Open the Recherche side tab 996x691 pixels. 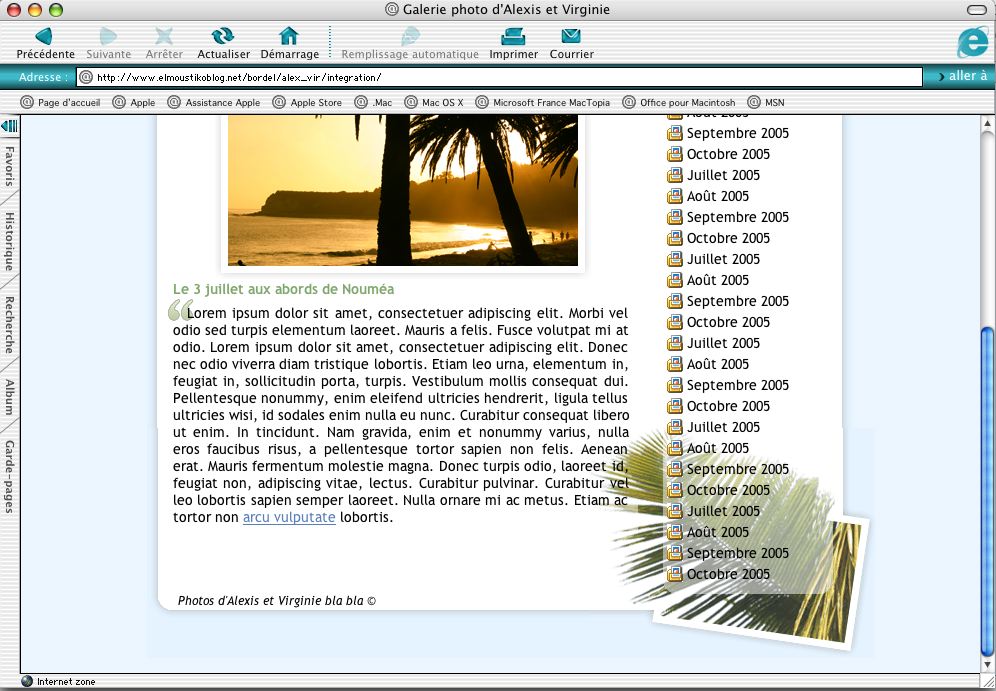coord(10,325)
